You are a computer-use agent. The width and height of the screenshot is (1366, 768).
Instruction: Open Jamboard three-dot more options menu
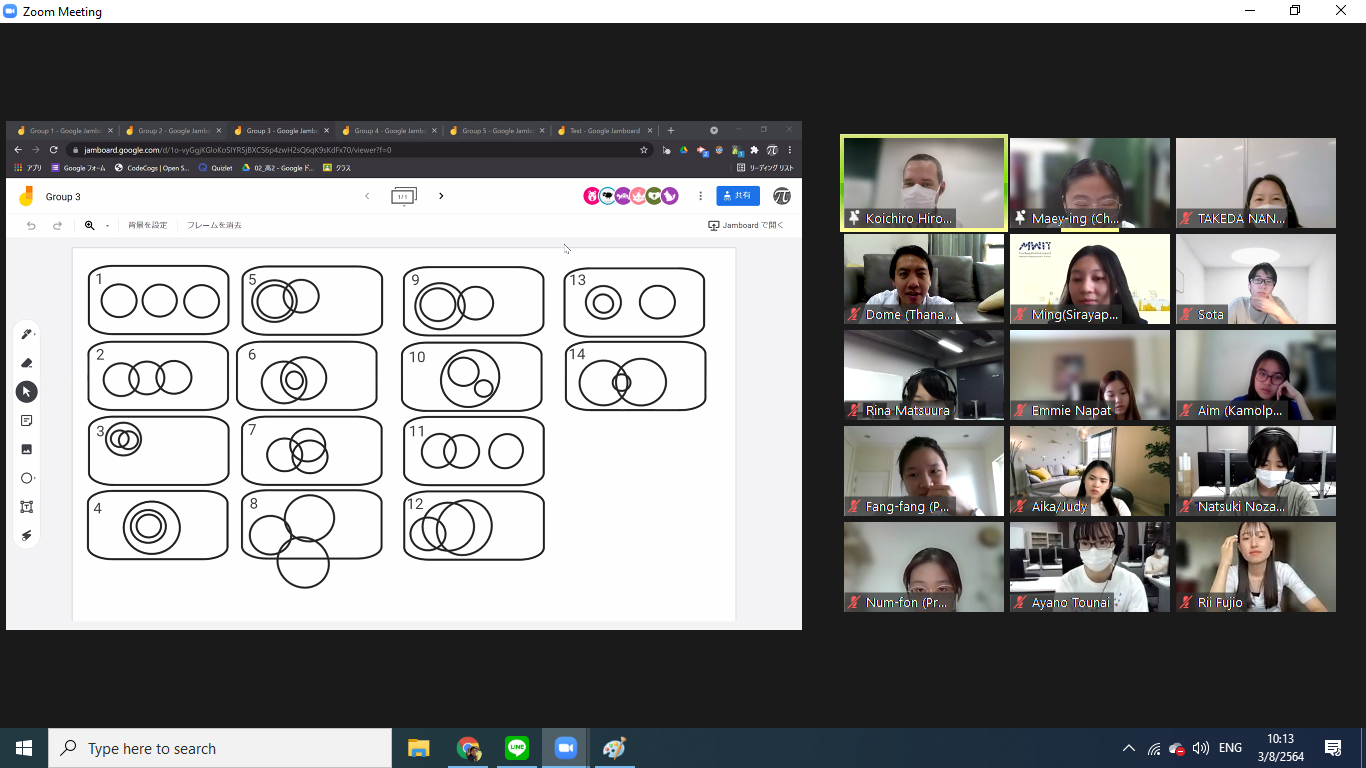click(700, 196)
